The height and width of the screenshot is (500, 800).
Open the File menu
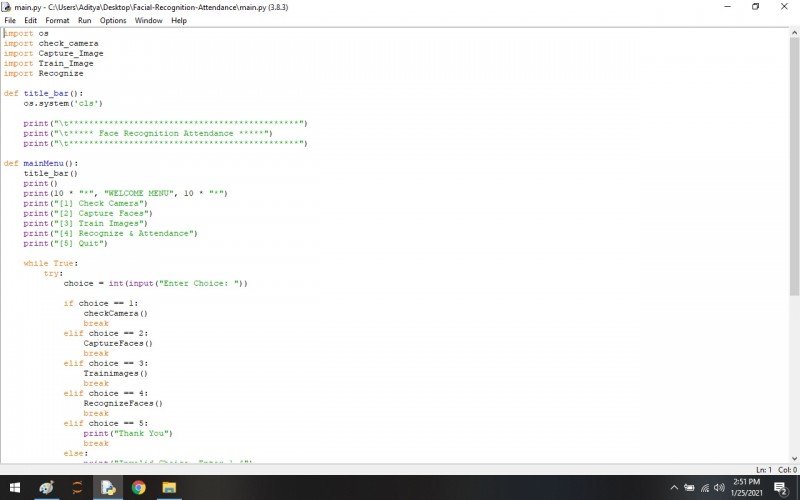point(10,20)
